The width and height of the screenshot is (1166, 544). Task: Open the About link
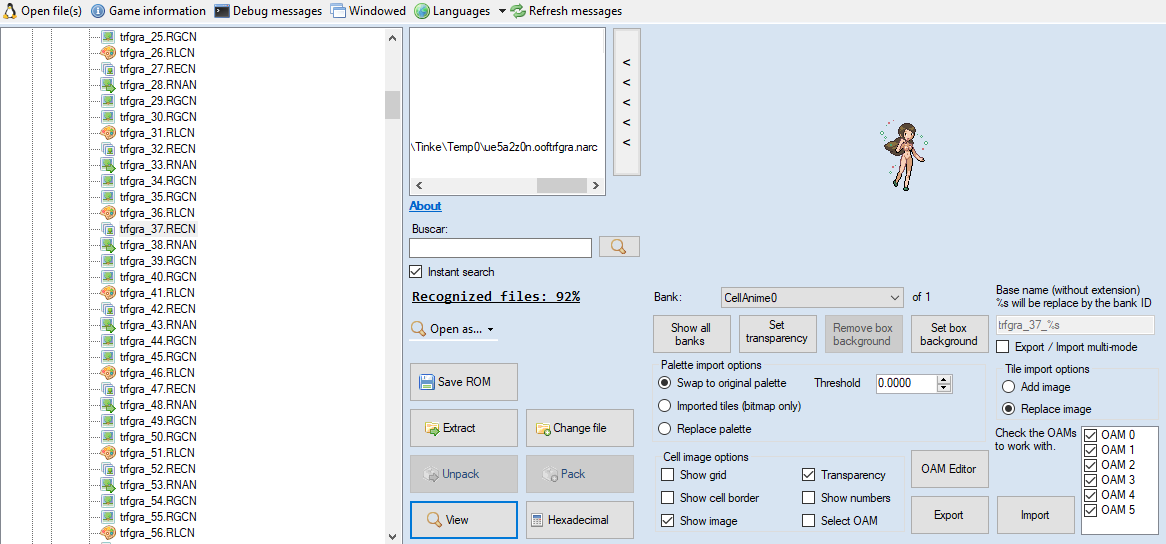point(425,206)
